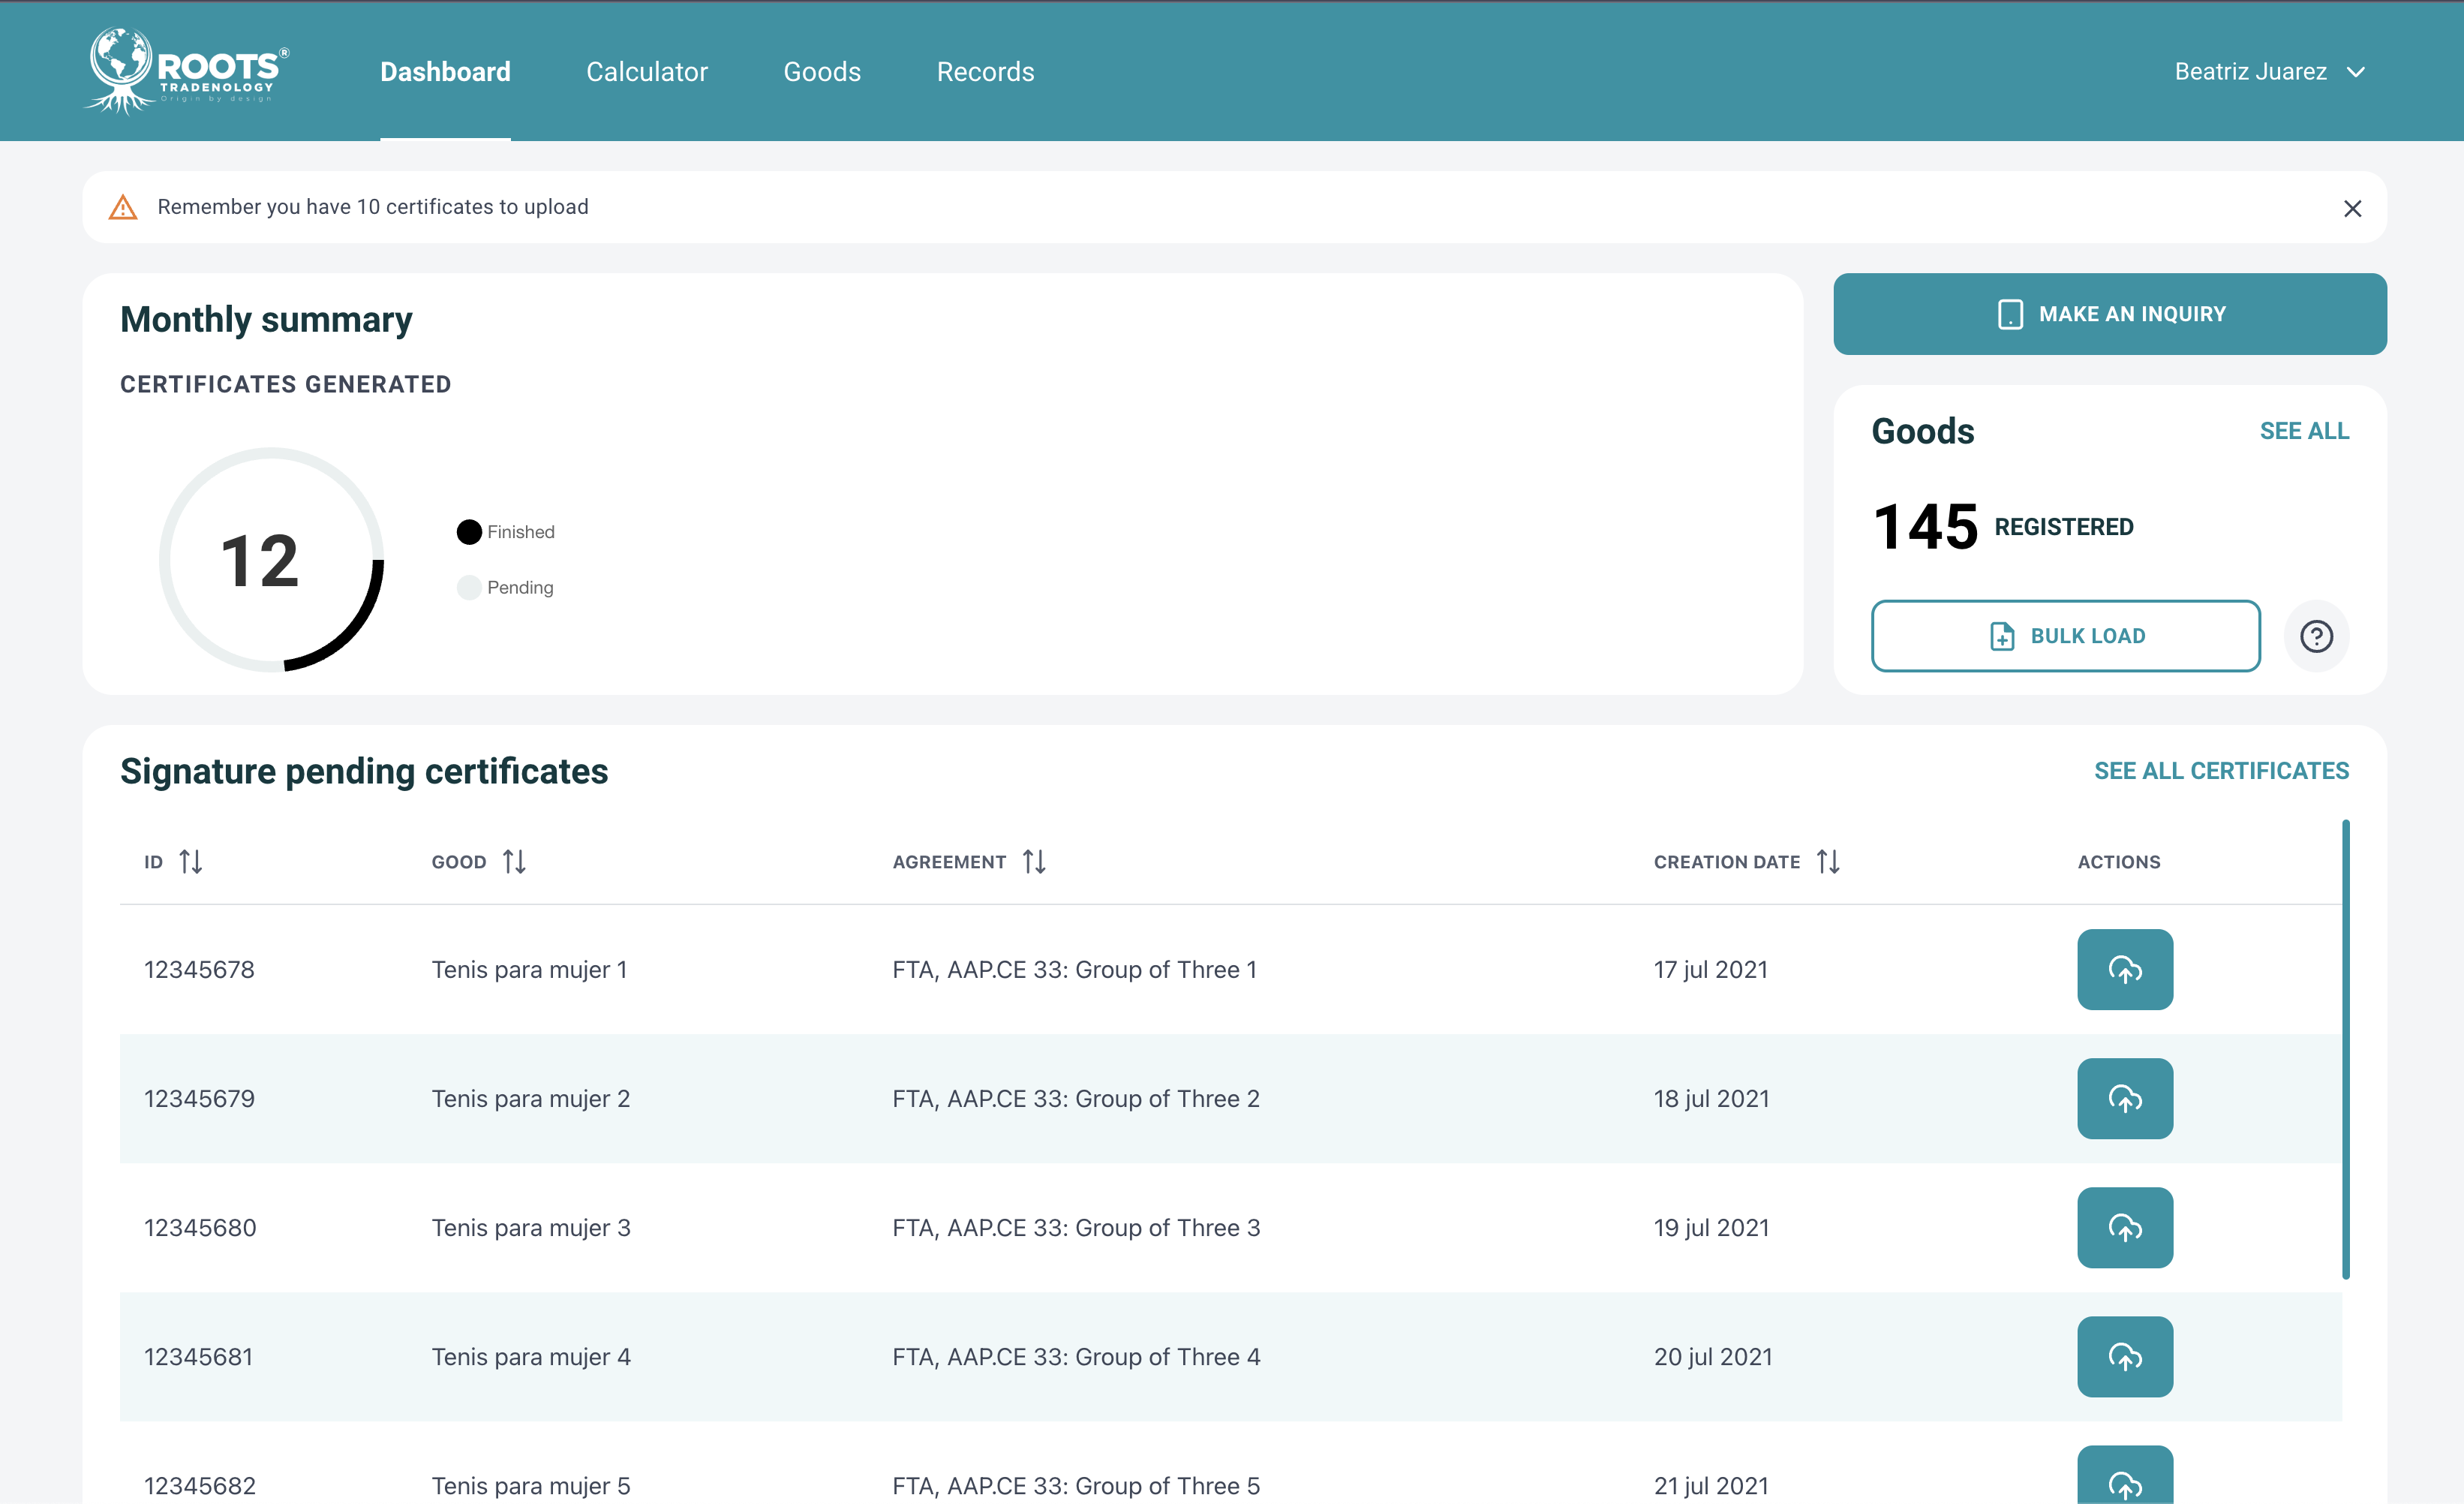Click the certificates table vertical scrollbar

pyautogui.click(x=2345, y=1050)
